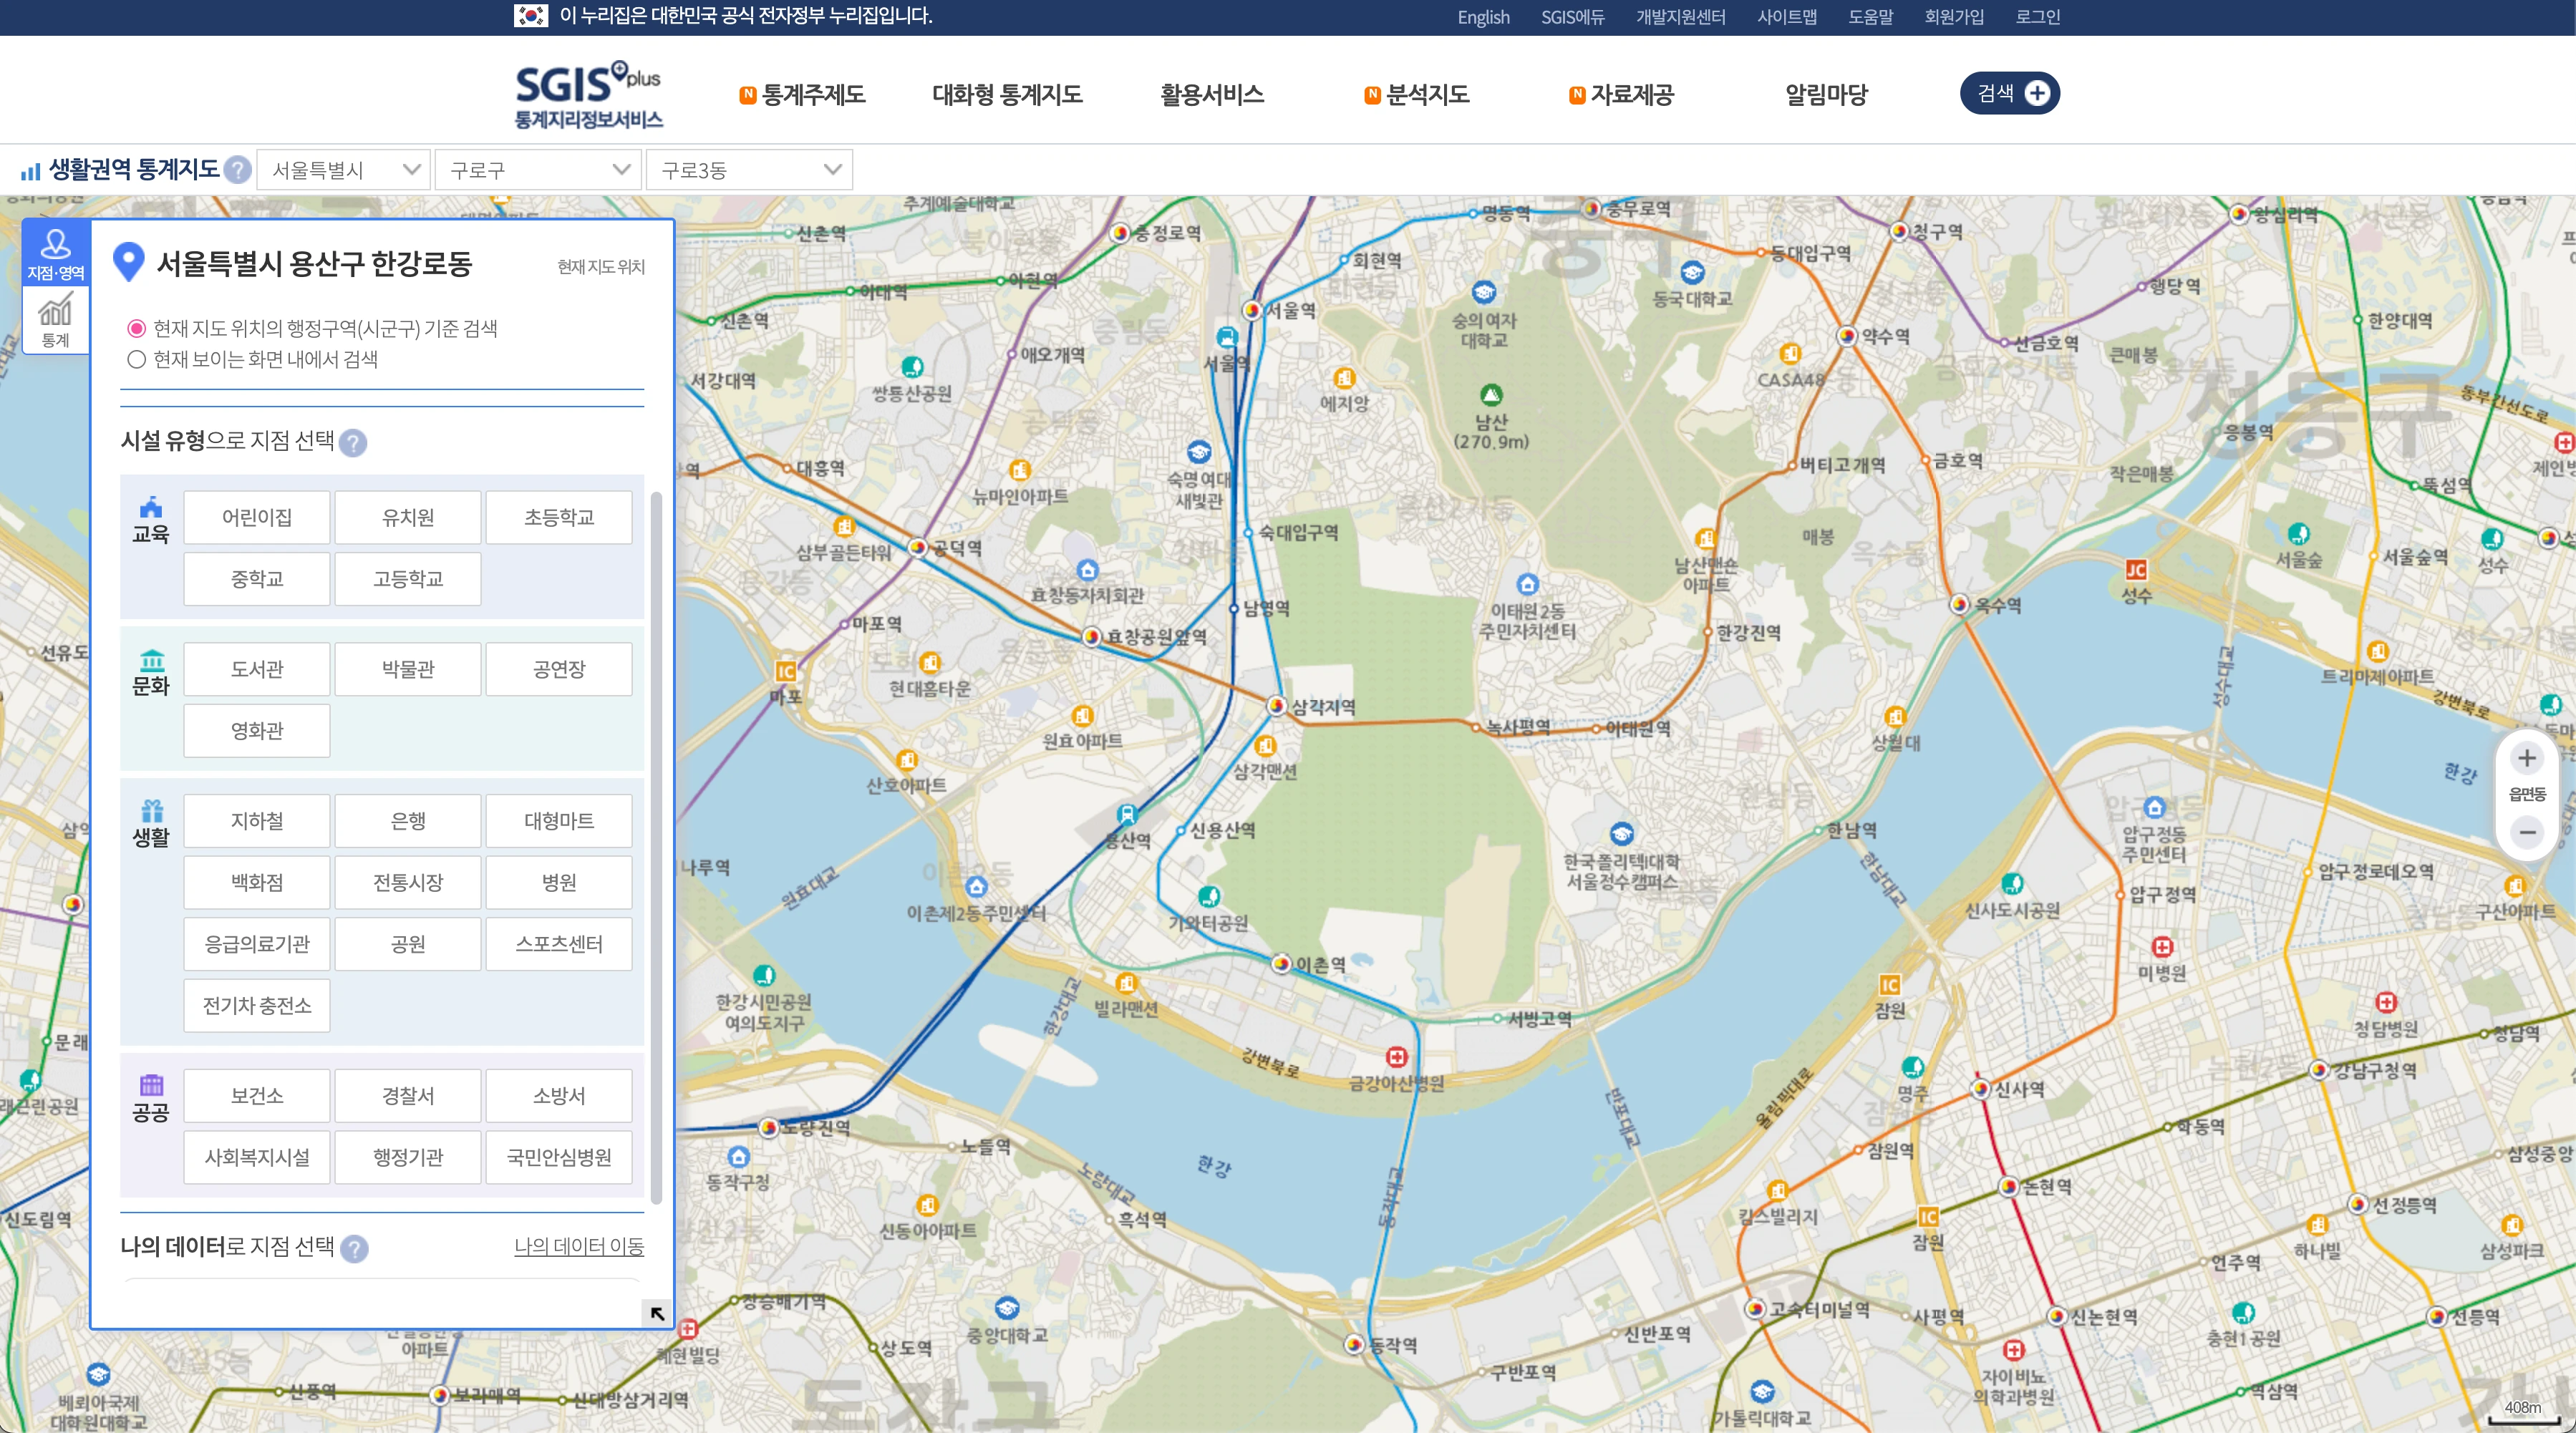Viewport: 2576px width, 1433px height.
Task: Collapse panel using bottom-right arrow icon
Action: click(657, 1313)
